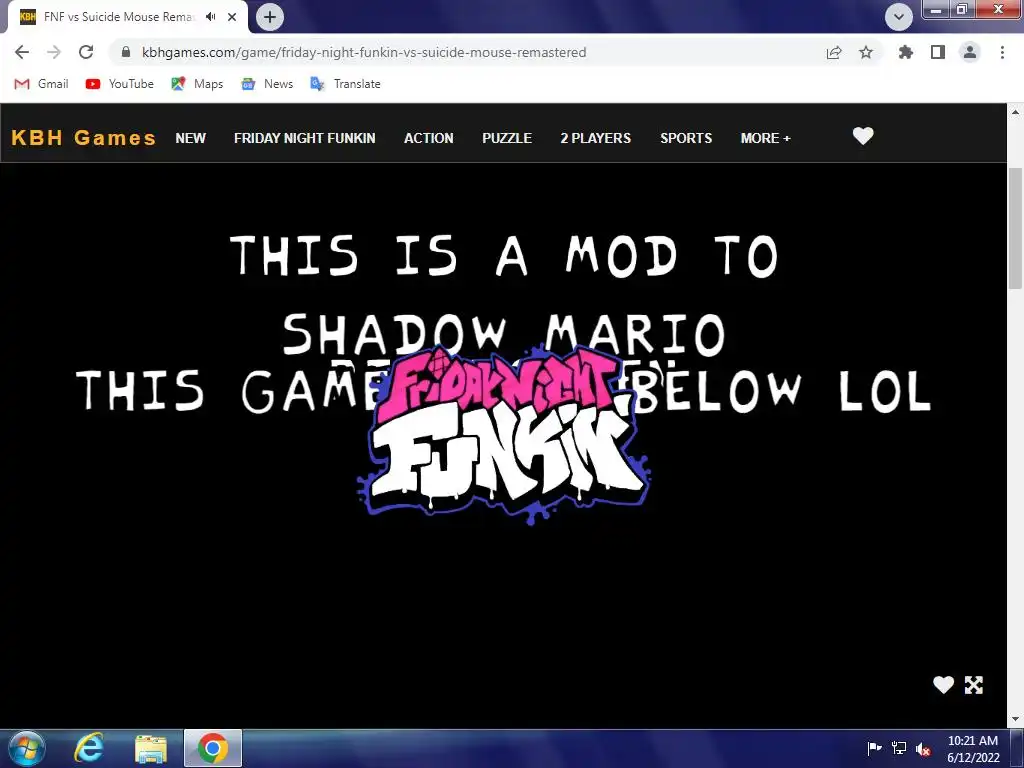This screenshot has width=1024, height=768.
Task: Click the browser forward arrow
Action: coord(54,52)
